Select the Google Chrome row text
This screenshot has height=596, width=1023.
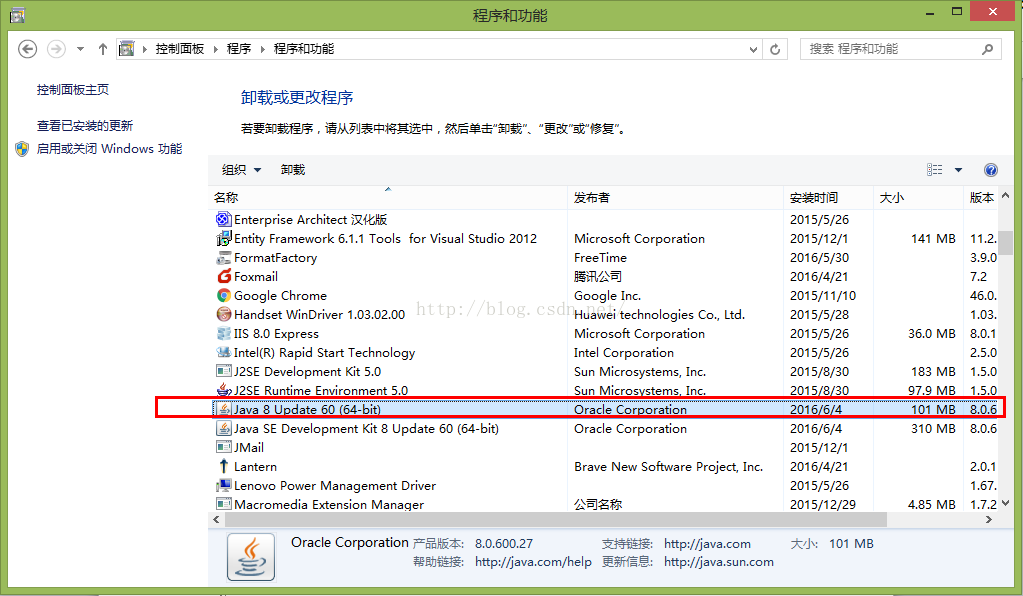tap(281, 295)
